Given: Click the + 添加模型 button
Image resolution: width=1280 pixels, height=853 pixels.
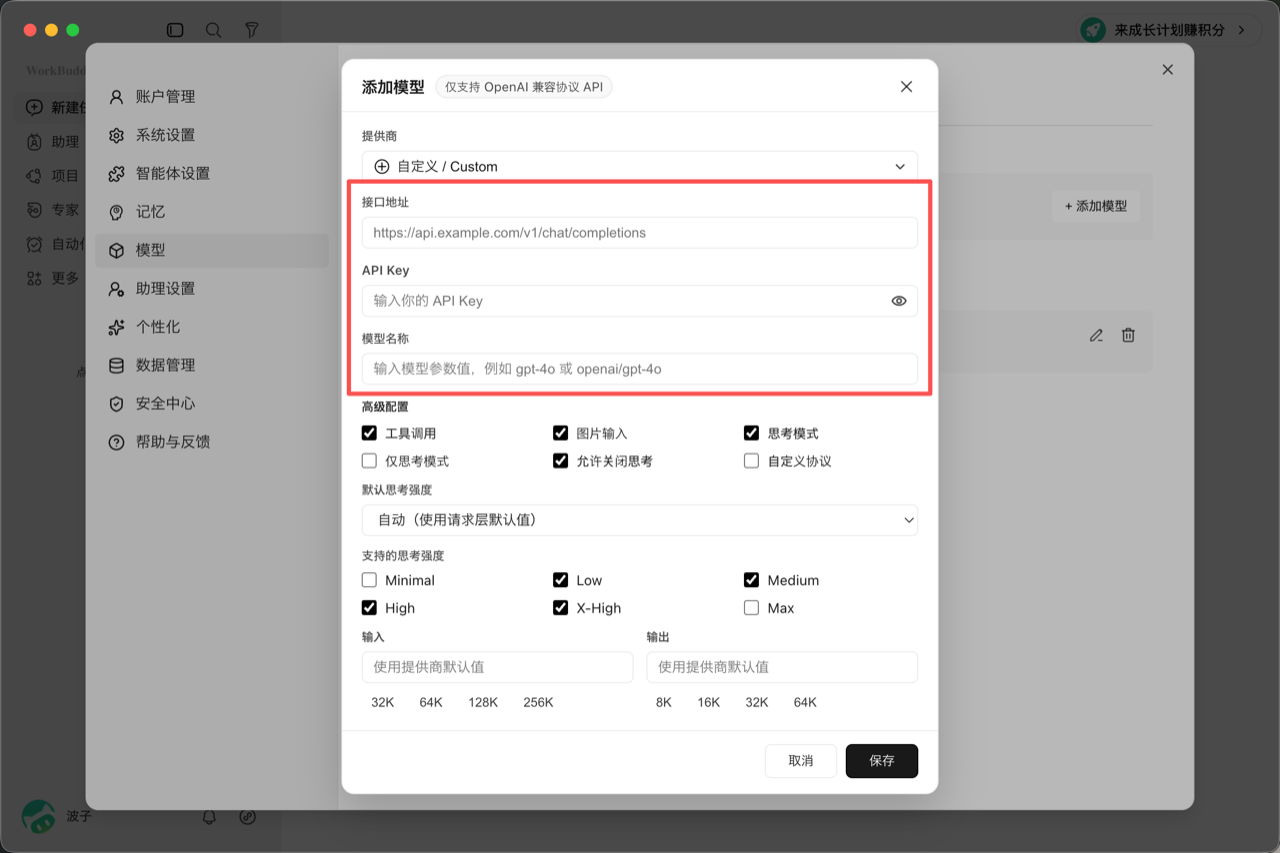Looking at the screenshot, I should click(x=1096, y=206).
